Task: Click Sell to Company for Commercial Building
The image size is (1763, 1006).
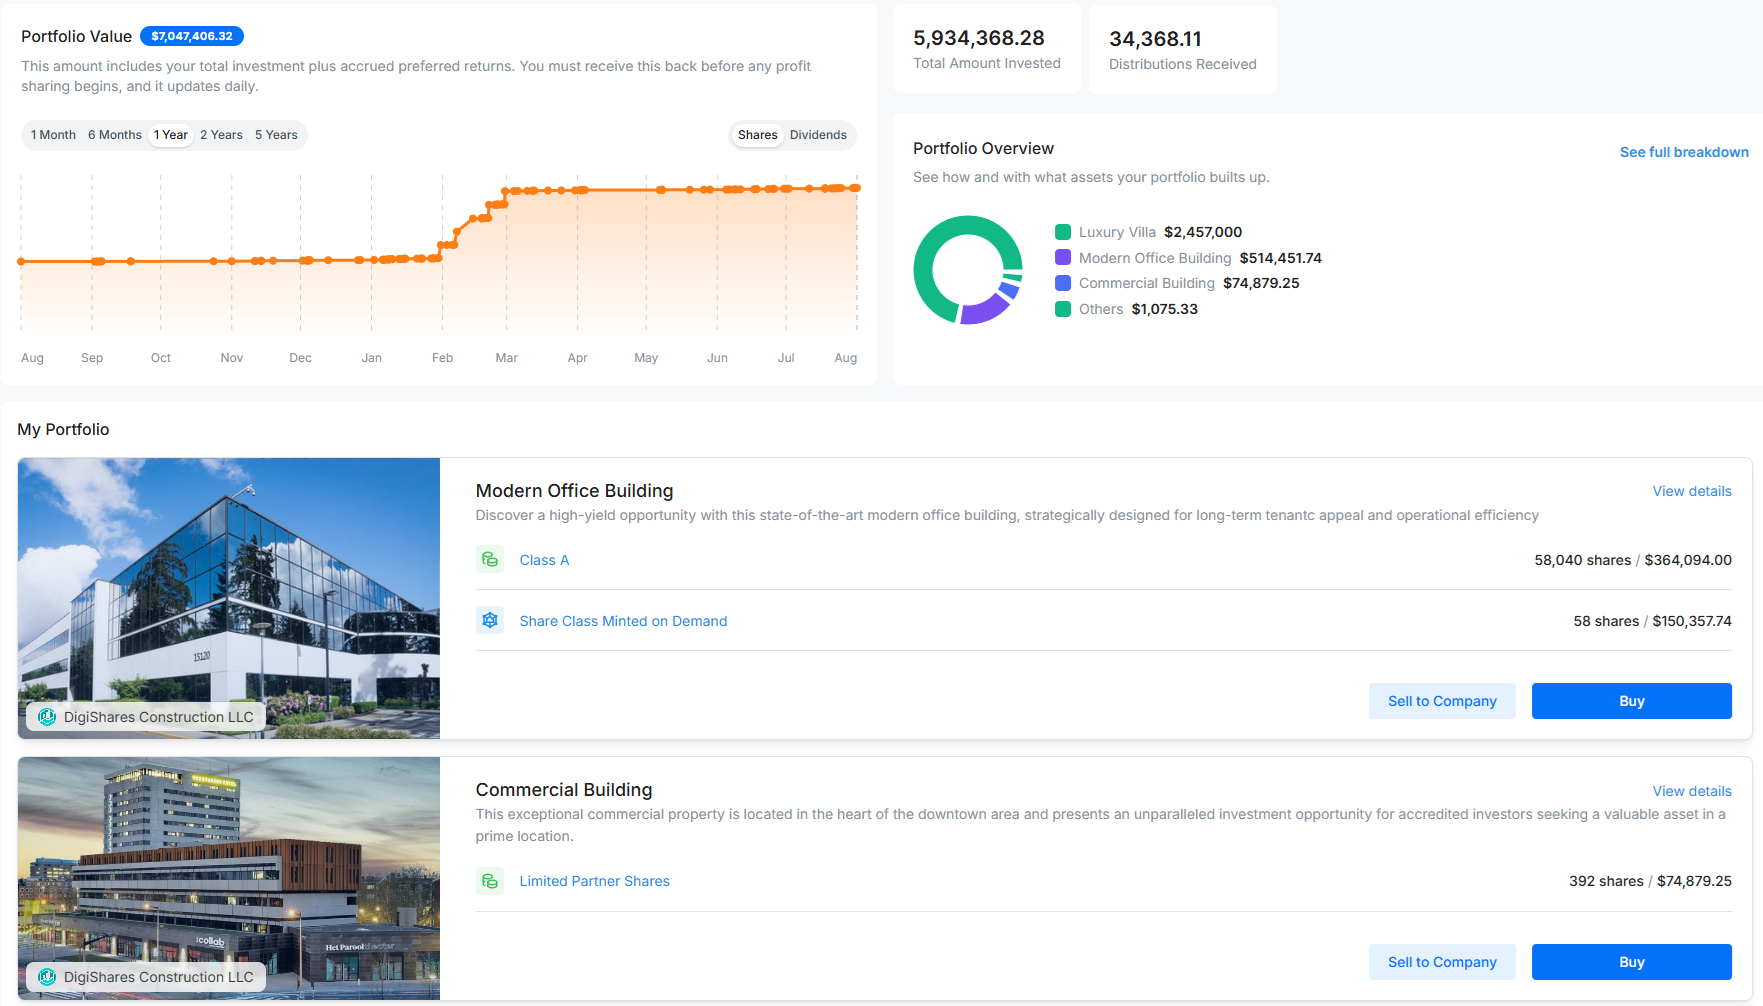Action: pyautogui.click(x=1442, y=962)
